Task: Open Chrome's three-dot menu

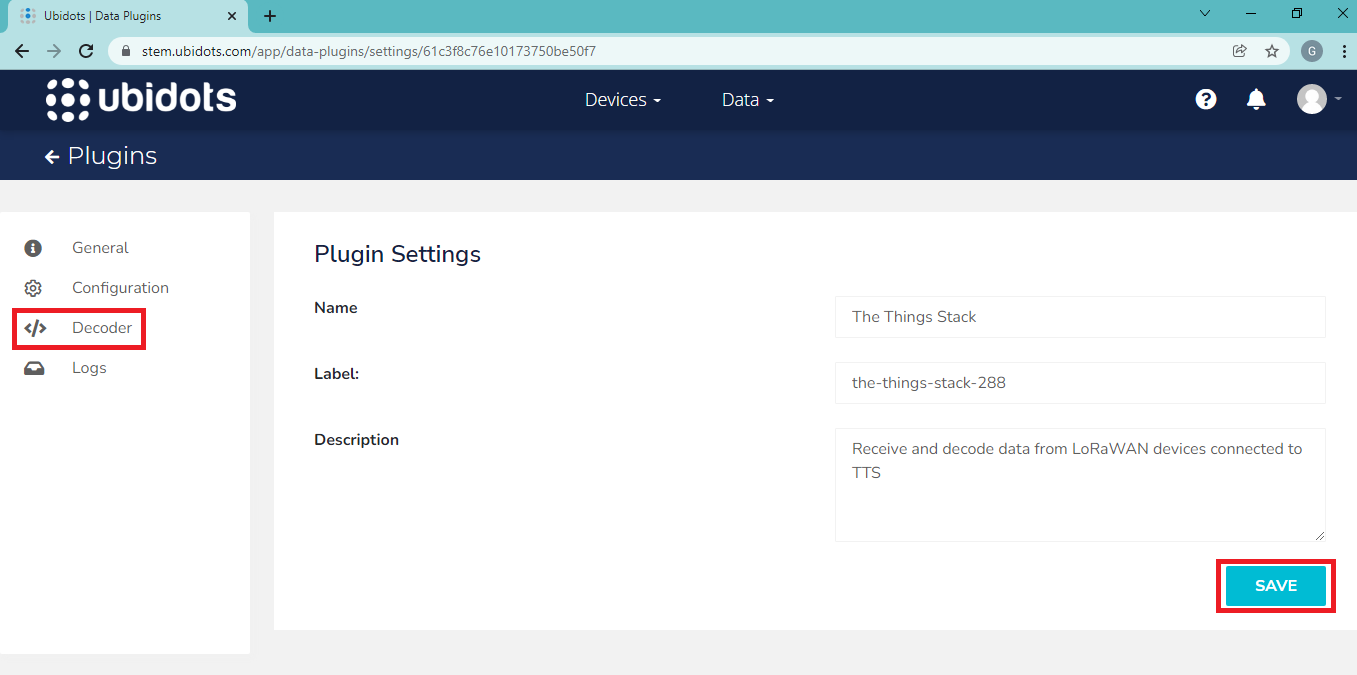Action: click(1343, 51)
